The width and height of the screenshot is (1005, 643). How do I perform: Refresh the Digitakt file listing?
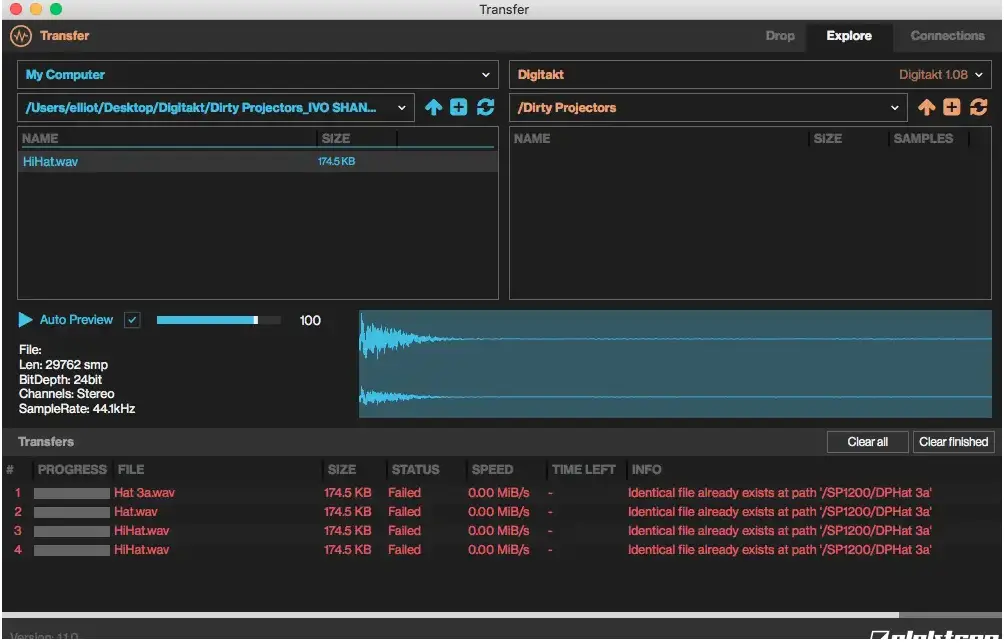[977, 107]
